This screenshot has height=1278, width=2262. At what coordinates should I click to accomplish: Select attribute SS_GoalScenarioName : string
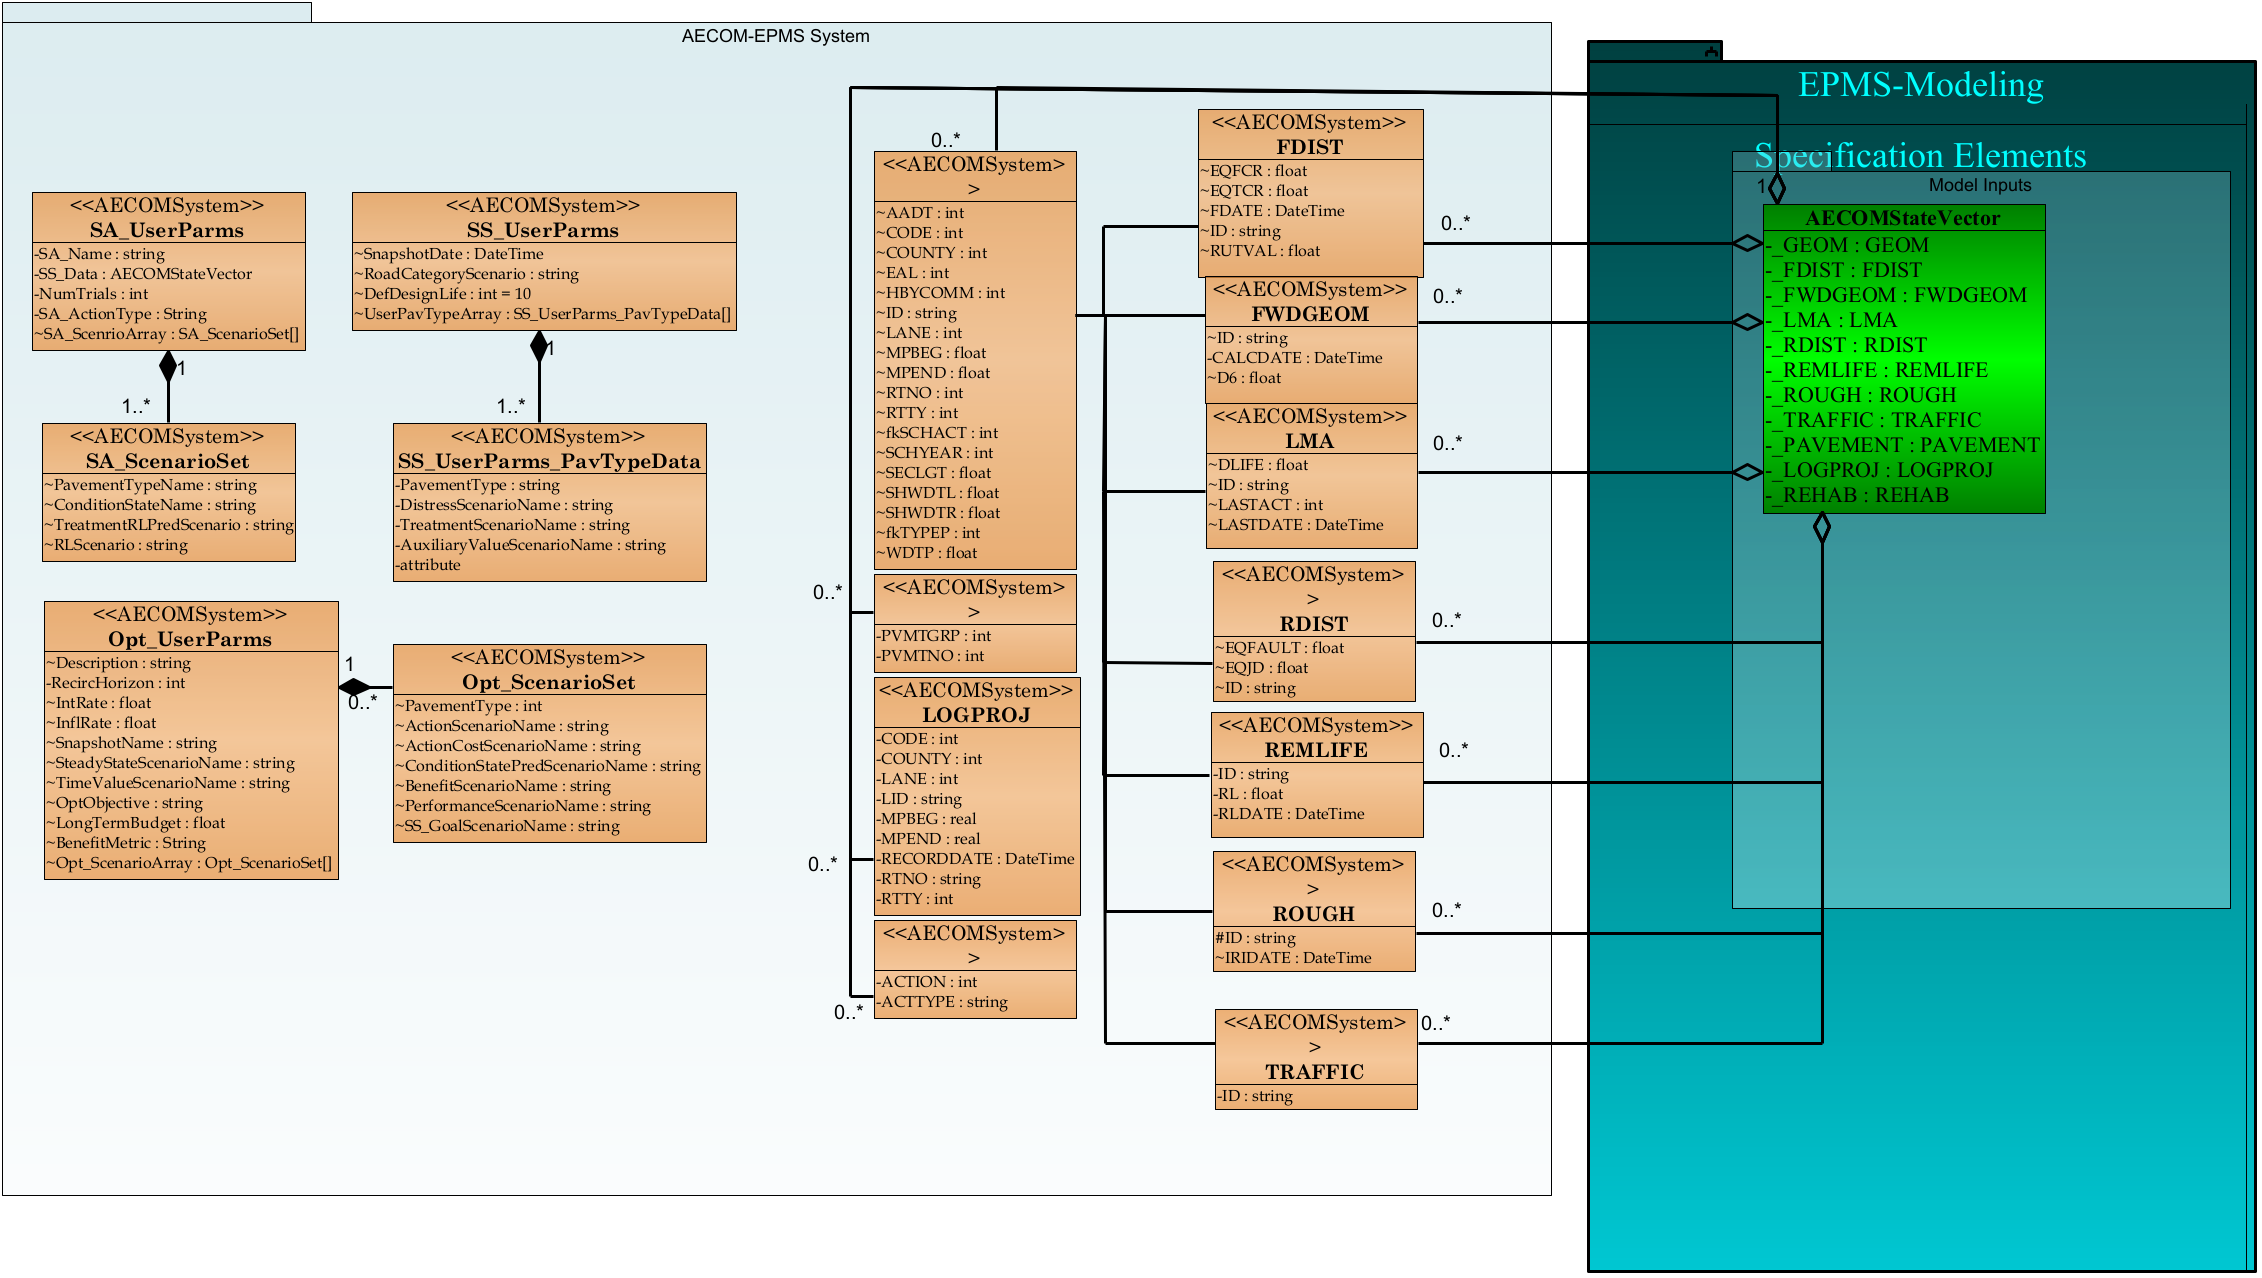(x=508, y=826)
